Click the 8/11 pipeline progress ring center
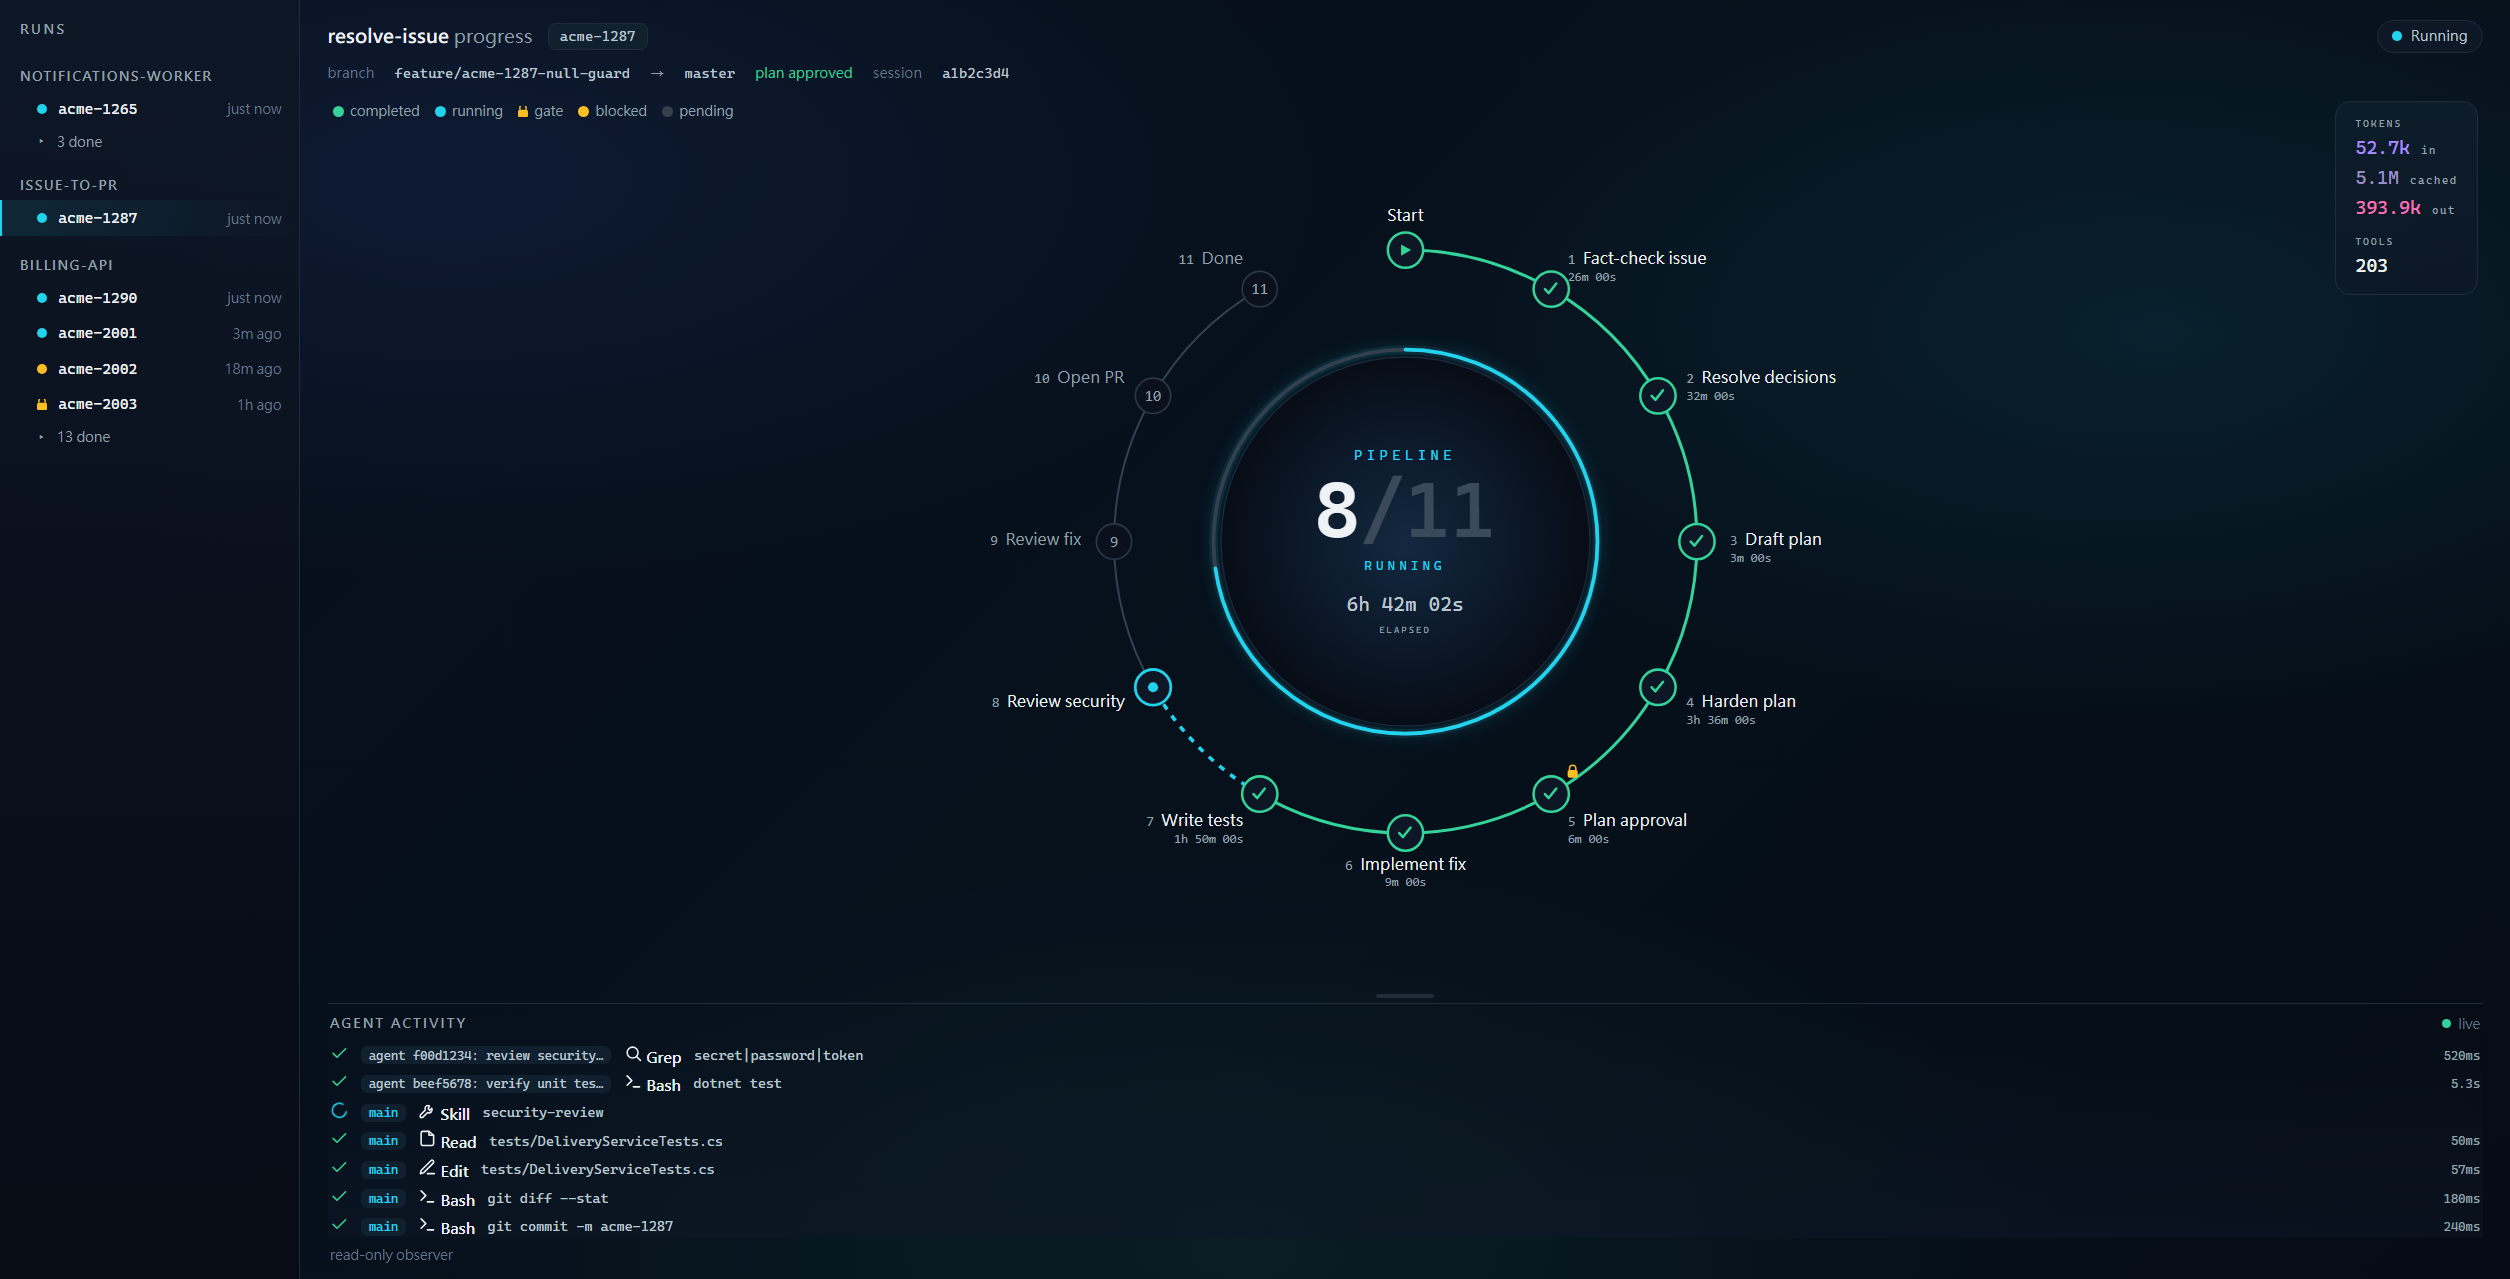 pos(1405,541)
